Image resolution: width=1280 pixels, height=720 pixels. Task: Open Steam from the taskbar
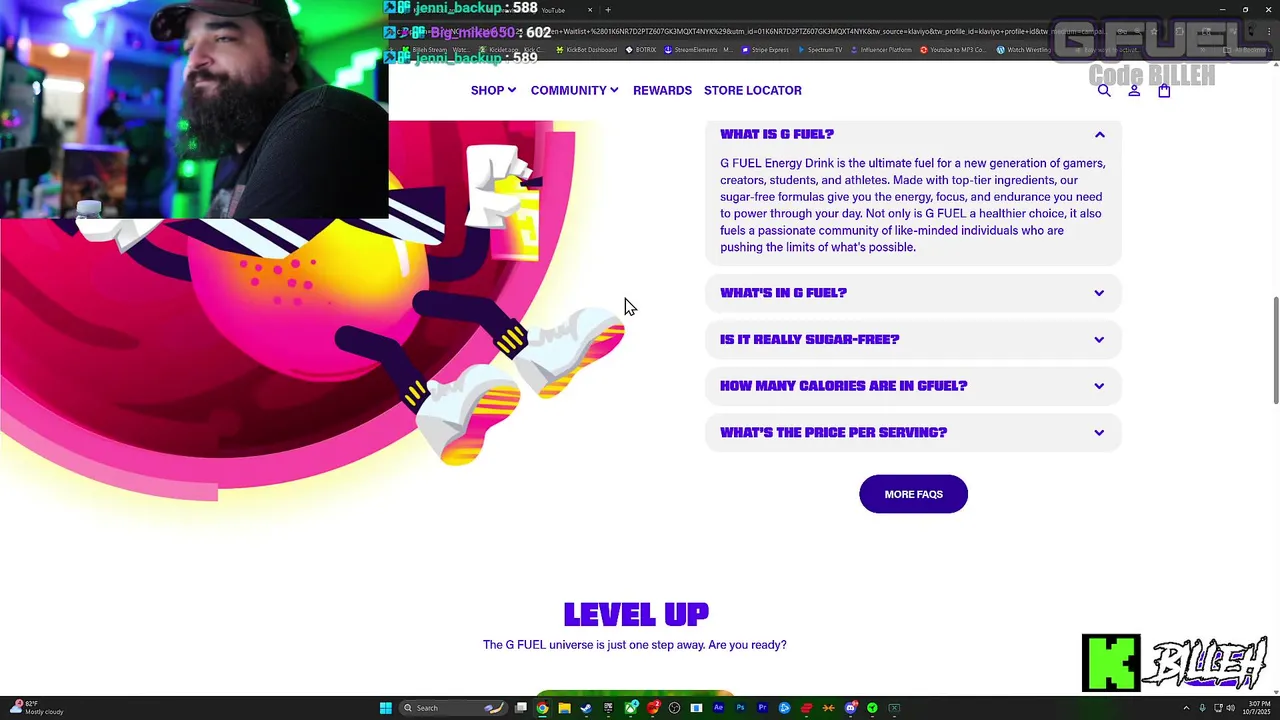pyautogui.click(x=586, y=708)
